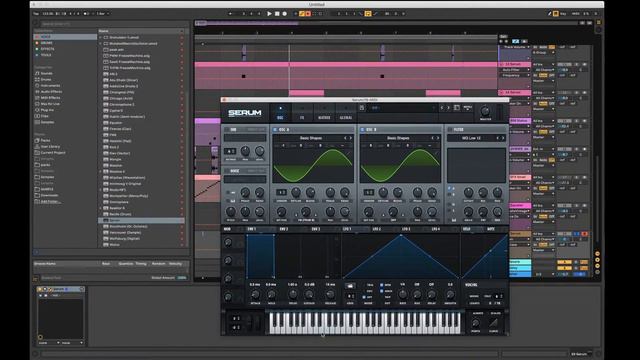
Task: Start playback with the Ableton Play button
Action: (269, 13)
